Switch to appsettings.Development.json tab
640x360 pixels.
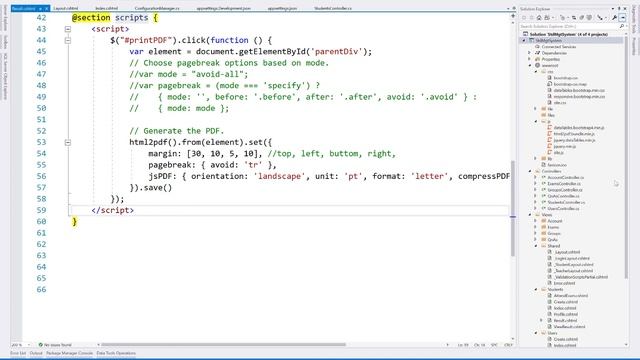coord(224,8)
